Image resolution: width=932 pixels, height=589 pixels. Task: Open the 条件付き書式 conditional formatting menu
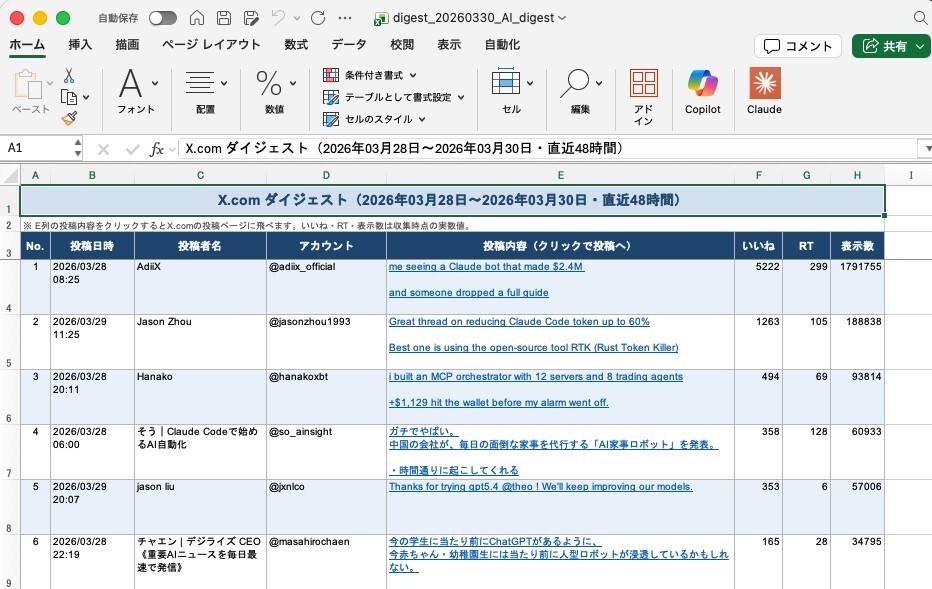369,75
